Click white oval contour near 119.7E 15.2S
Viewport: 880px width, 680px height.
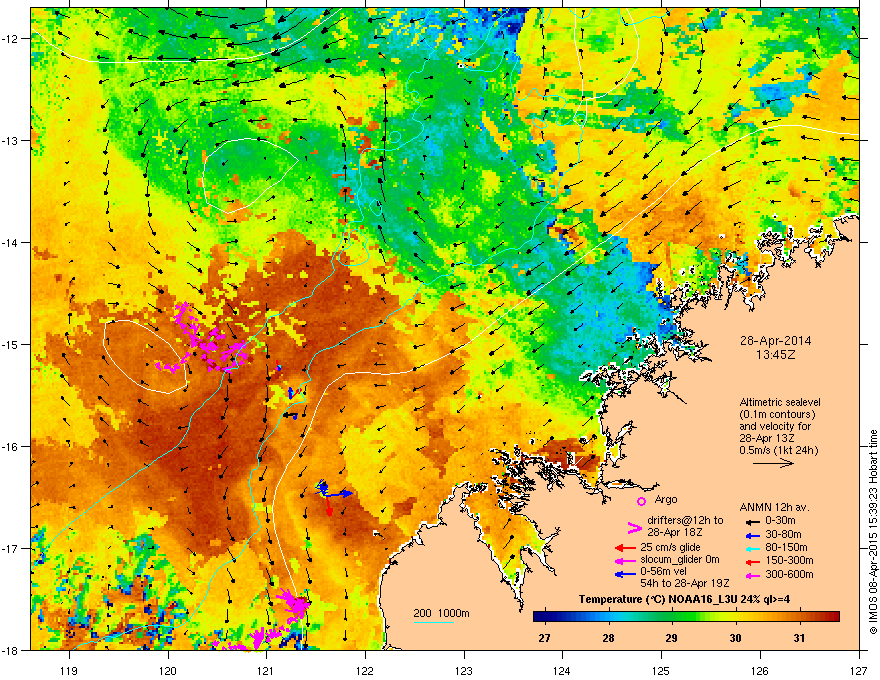coord(145,356)
